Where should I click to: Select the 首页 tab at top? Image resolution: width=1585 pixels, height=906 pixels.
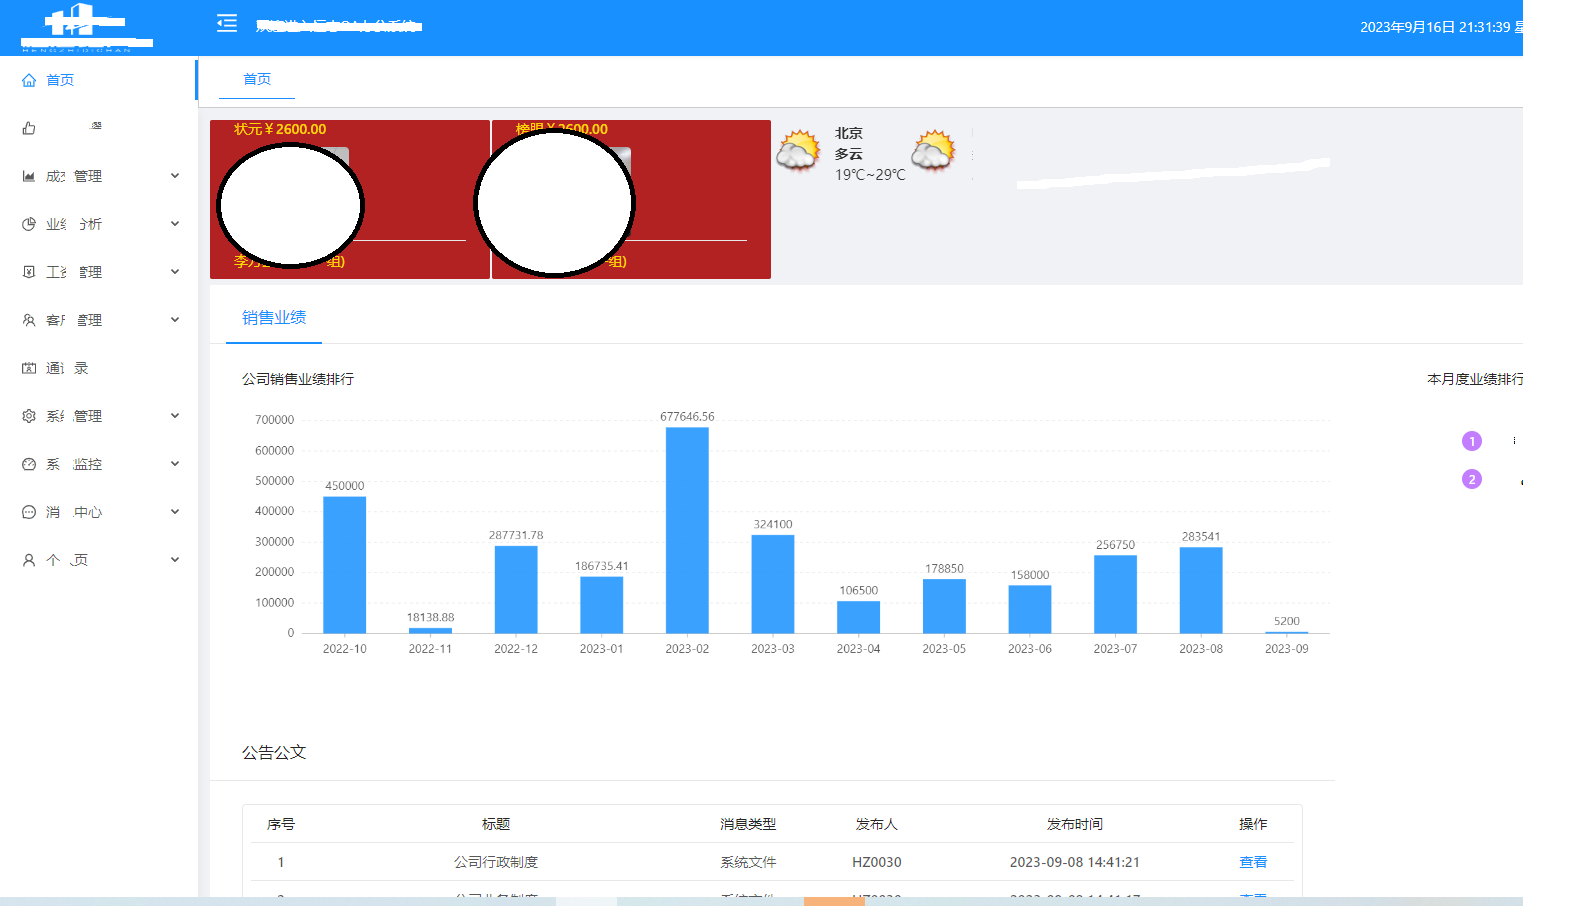click(x=257, y=79)
